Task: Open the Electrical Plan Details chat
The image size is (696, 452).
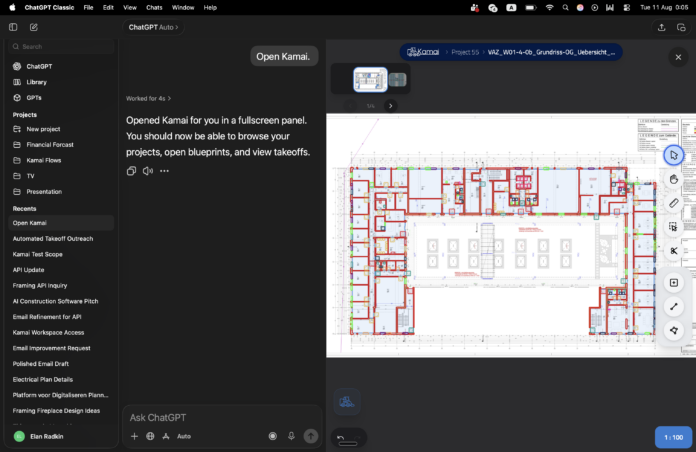Action: pyautogui.click(x=61, y=380)
